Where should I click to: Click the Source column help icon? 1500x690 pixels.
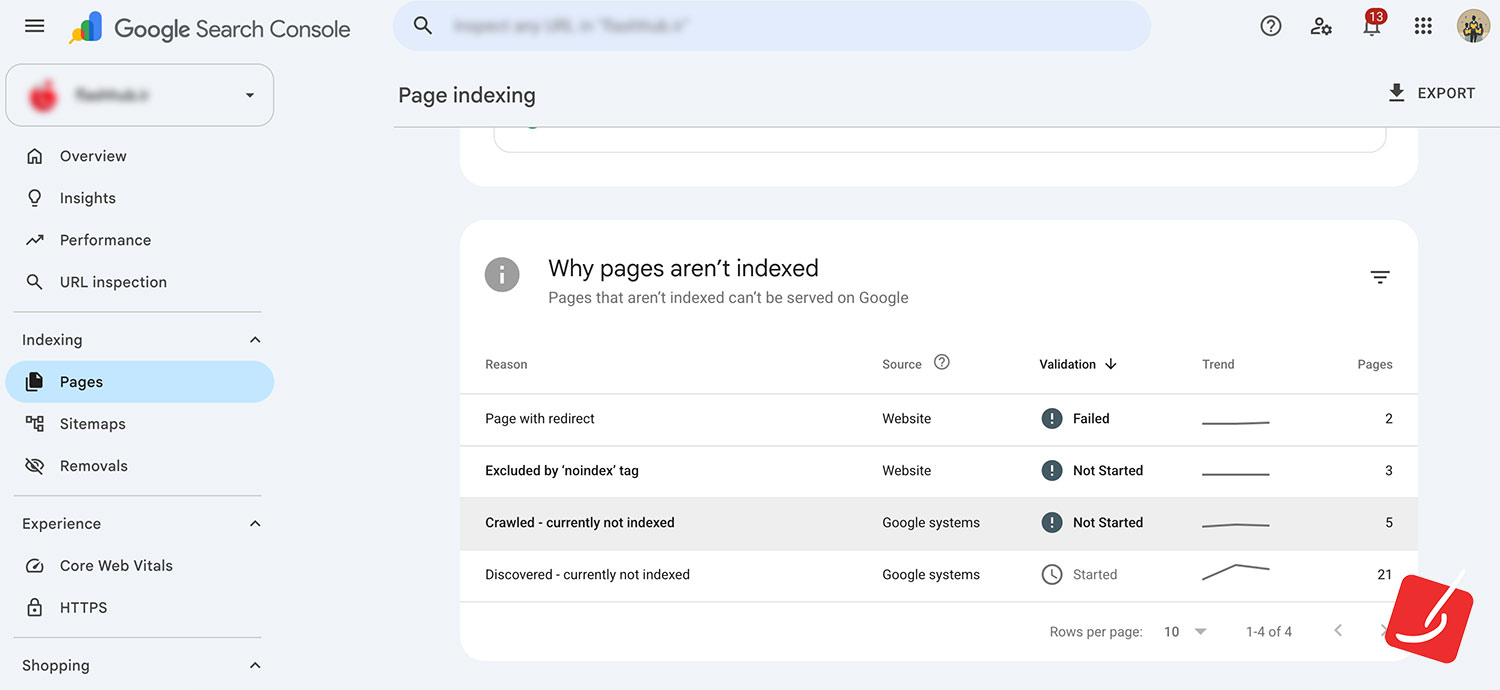tap(941, 362)
